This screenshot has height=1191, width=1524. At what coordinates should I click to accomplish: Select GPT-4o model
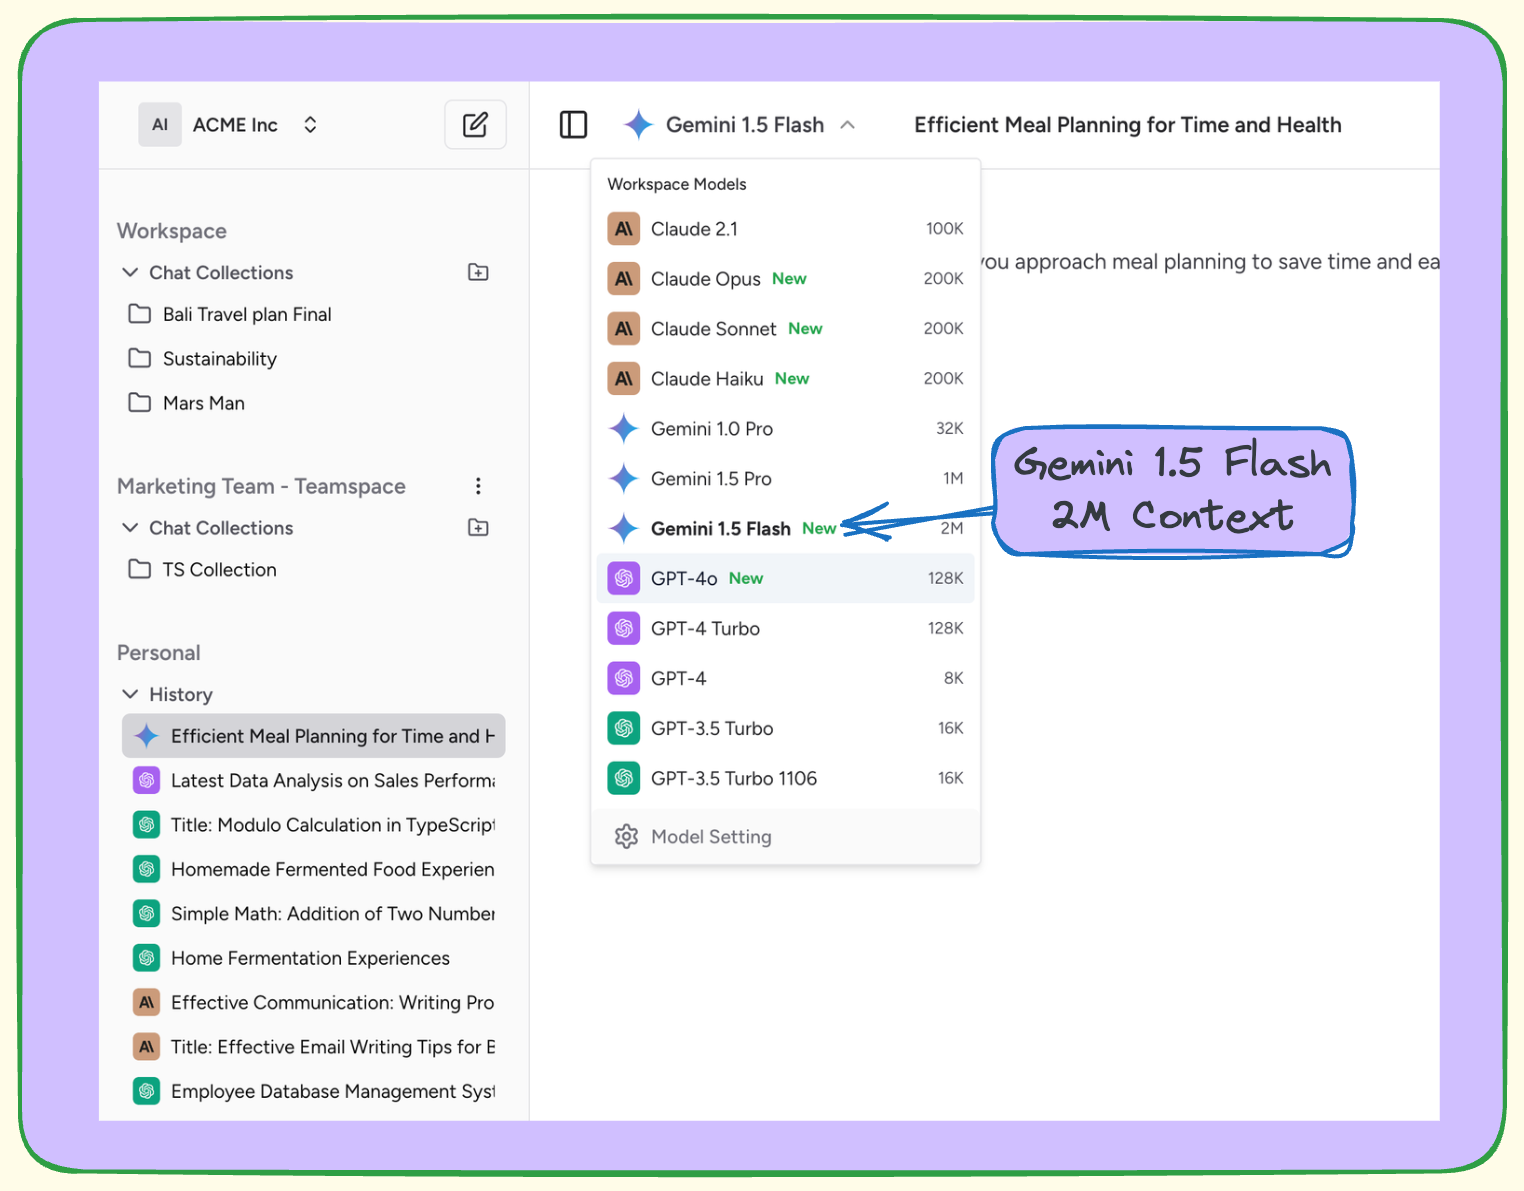click(785, 578)
